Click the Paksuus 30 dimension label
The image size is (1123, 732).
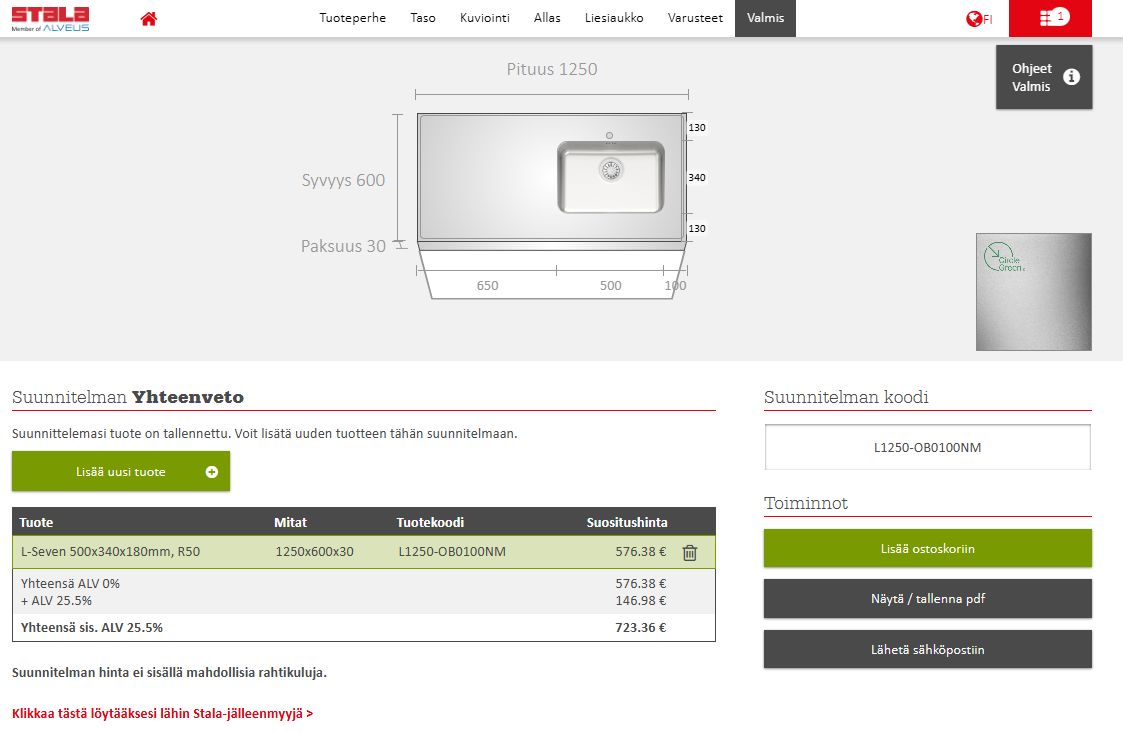tap(343, 246)
